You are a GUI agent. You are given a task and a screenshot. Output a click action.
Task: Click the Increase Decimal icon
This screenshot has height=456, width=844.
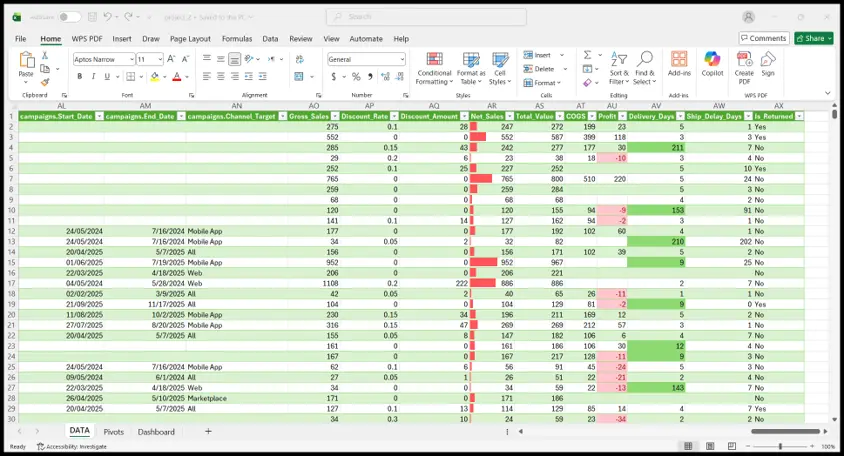[385, 77]
